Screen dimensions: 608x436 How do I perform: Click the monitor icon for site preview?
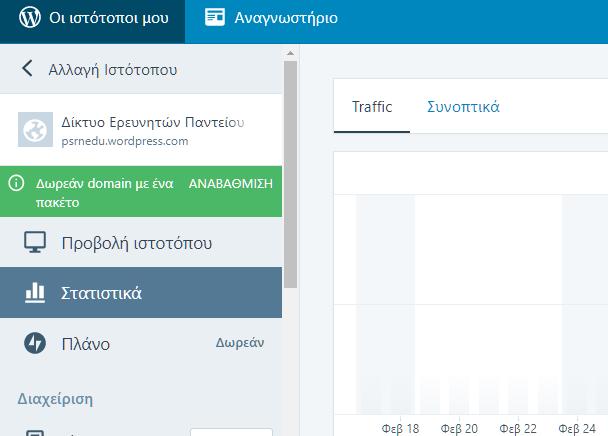[x=35, y=242]
